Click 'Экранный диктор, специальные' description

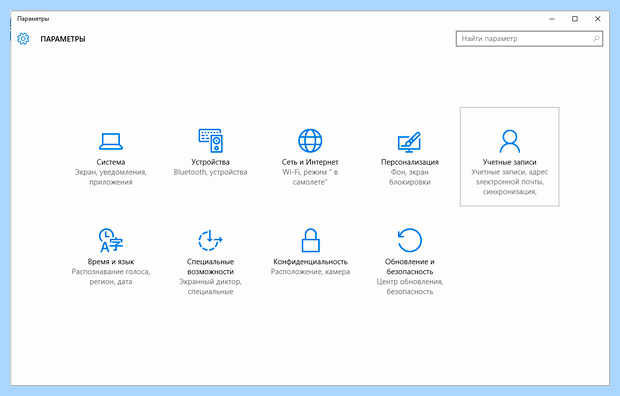click(x=210, y=287)
